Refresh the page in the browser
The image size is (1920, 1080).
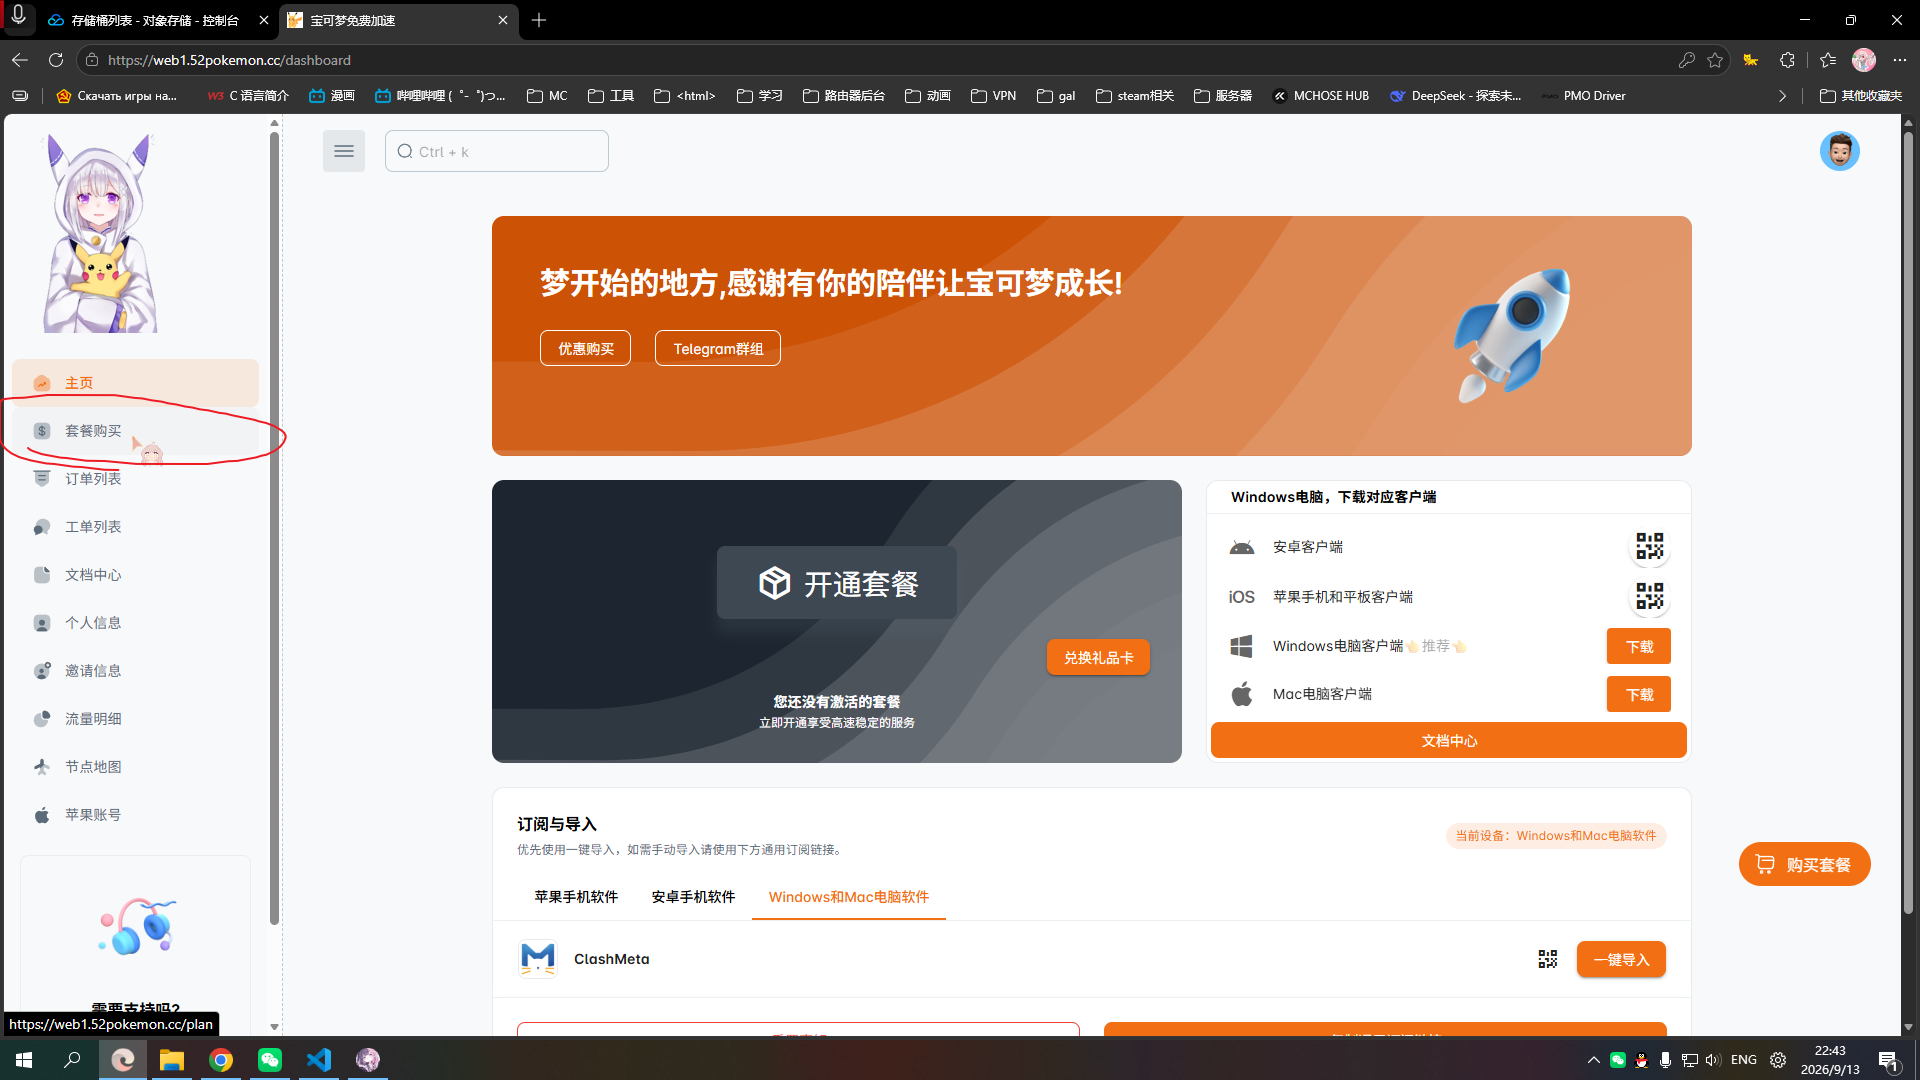click(56, 60)
